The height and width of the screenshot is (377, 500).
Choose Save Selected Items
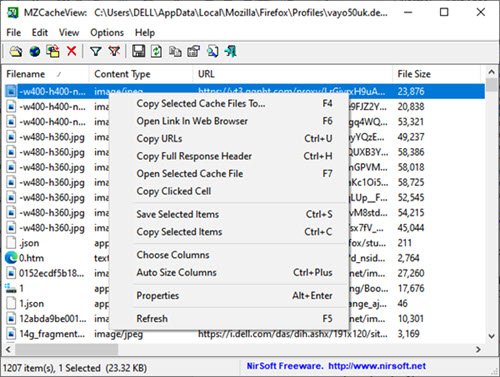click(230, 214)
